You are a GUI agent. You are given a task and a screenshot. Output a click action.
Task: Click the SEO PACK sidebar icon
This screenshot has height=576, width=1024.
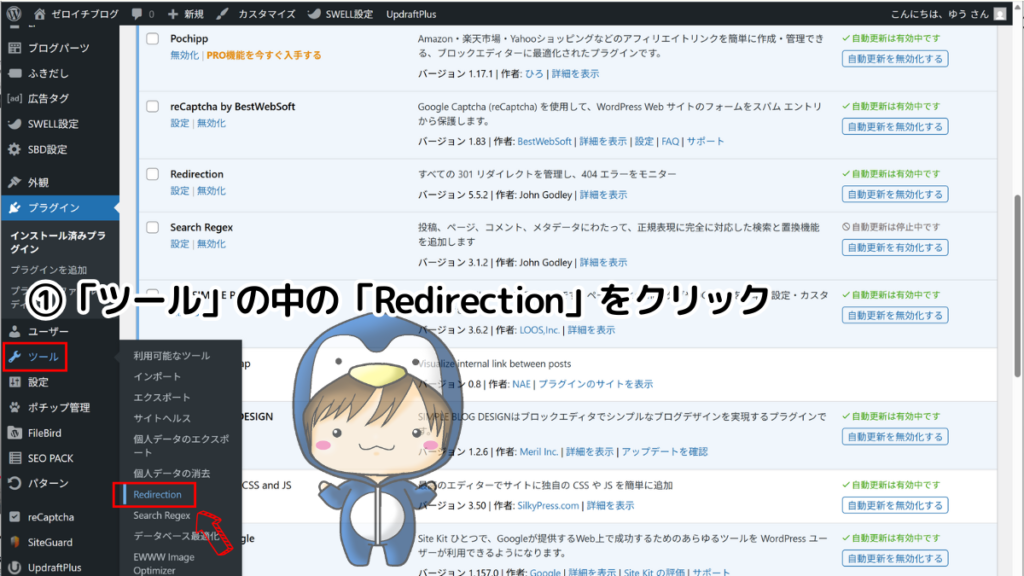pyautogui.click(x=14, y=458)
